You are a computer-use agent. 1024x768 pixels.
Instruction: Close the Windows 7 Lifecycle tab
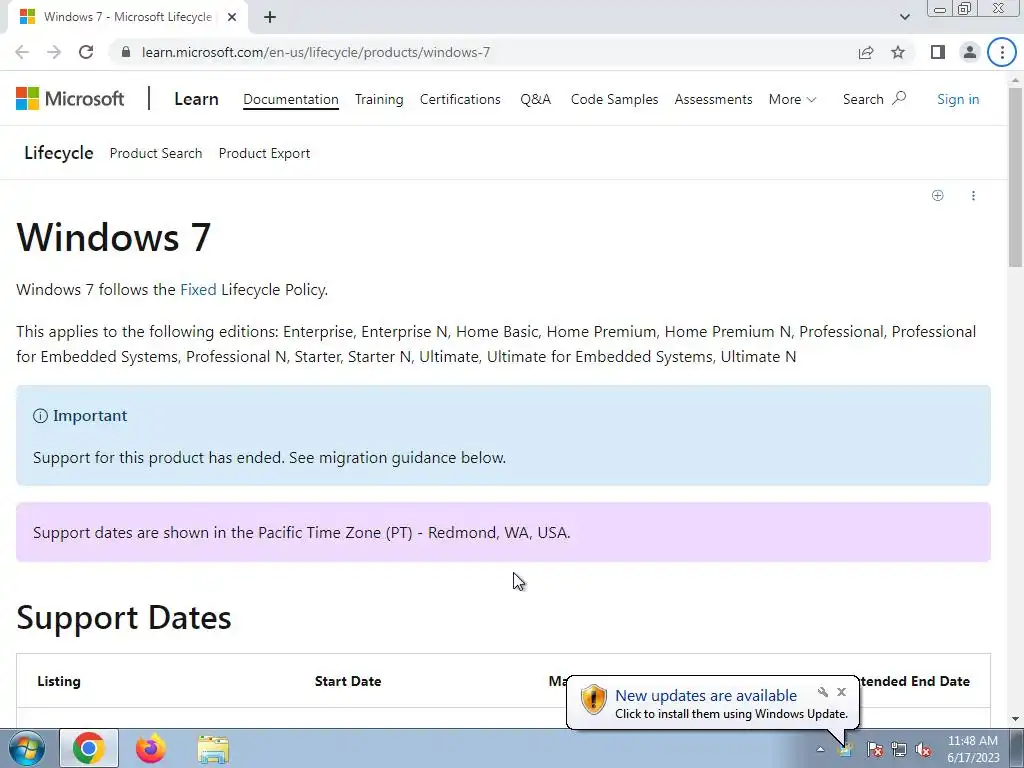point(232,17)
